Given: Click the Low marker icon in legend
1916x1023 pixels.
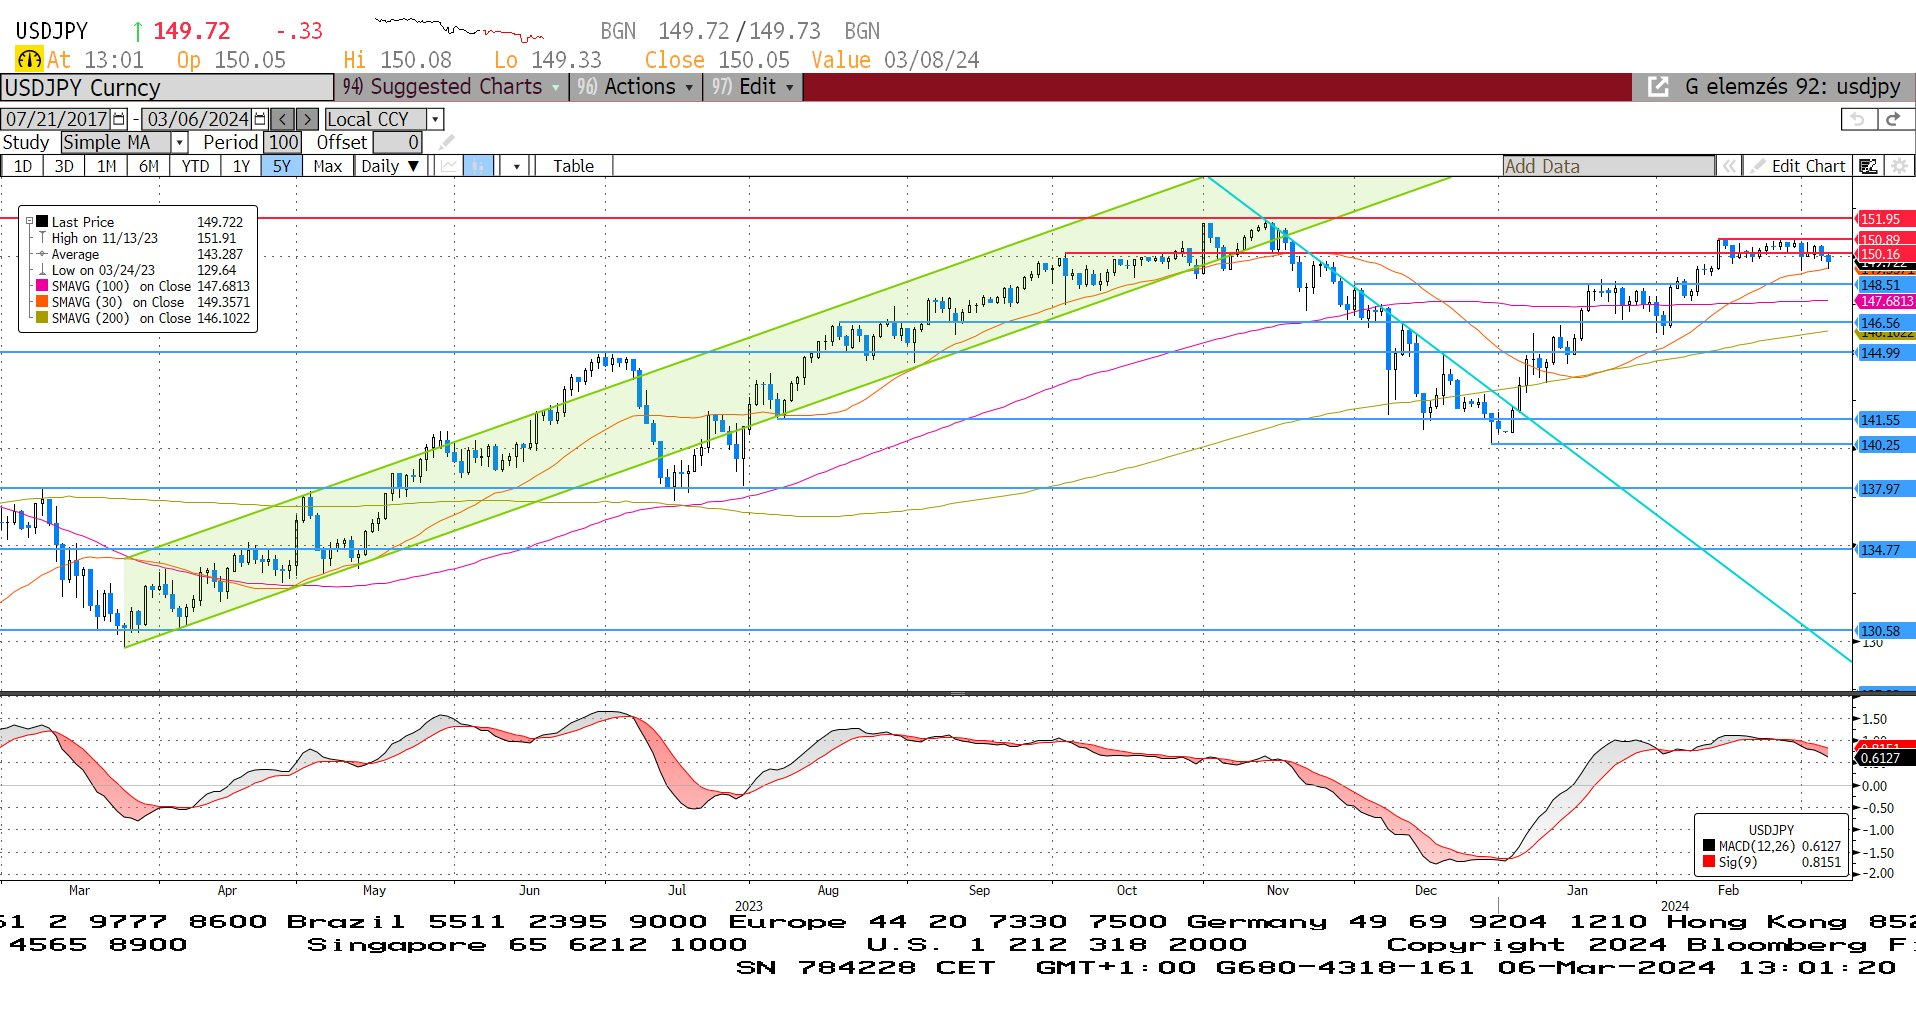Looking at the screenshot, I should [x=42, y=270].
